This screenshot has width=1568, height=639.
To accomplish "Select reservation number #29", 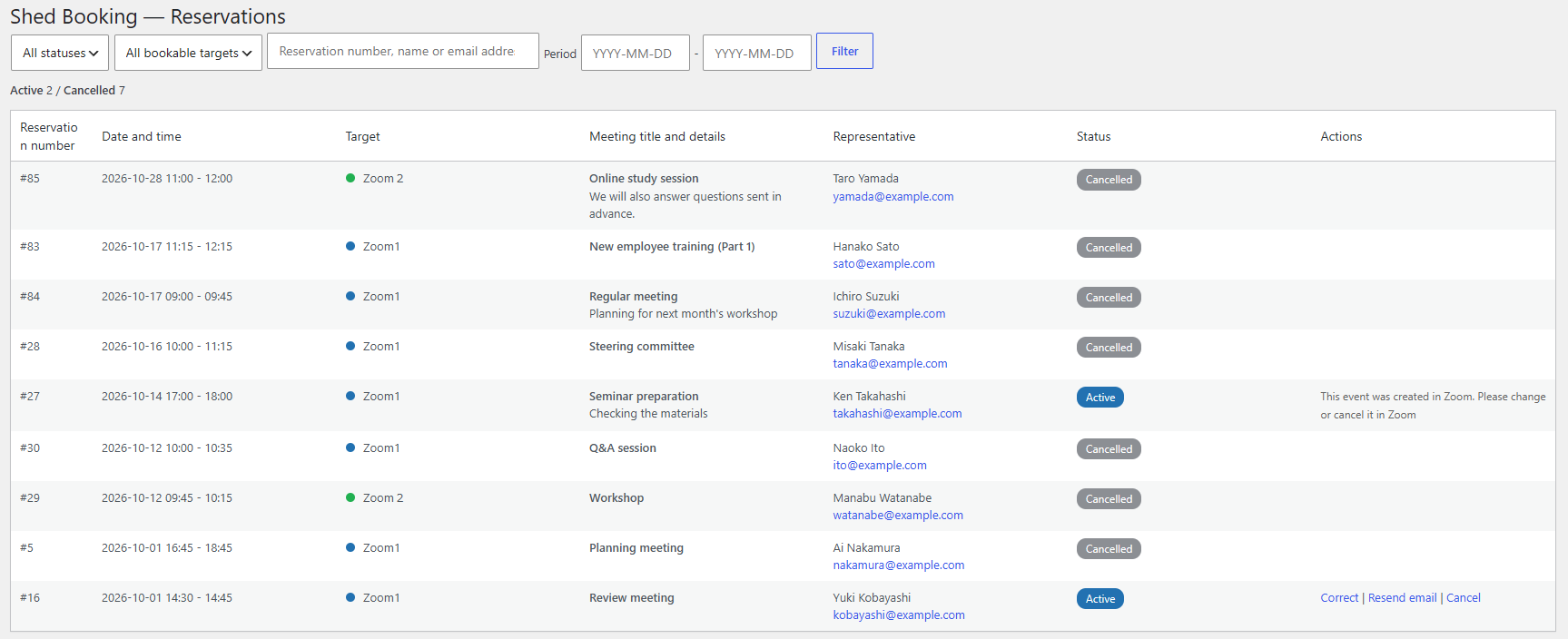I will tap(30, 498).
